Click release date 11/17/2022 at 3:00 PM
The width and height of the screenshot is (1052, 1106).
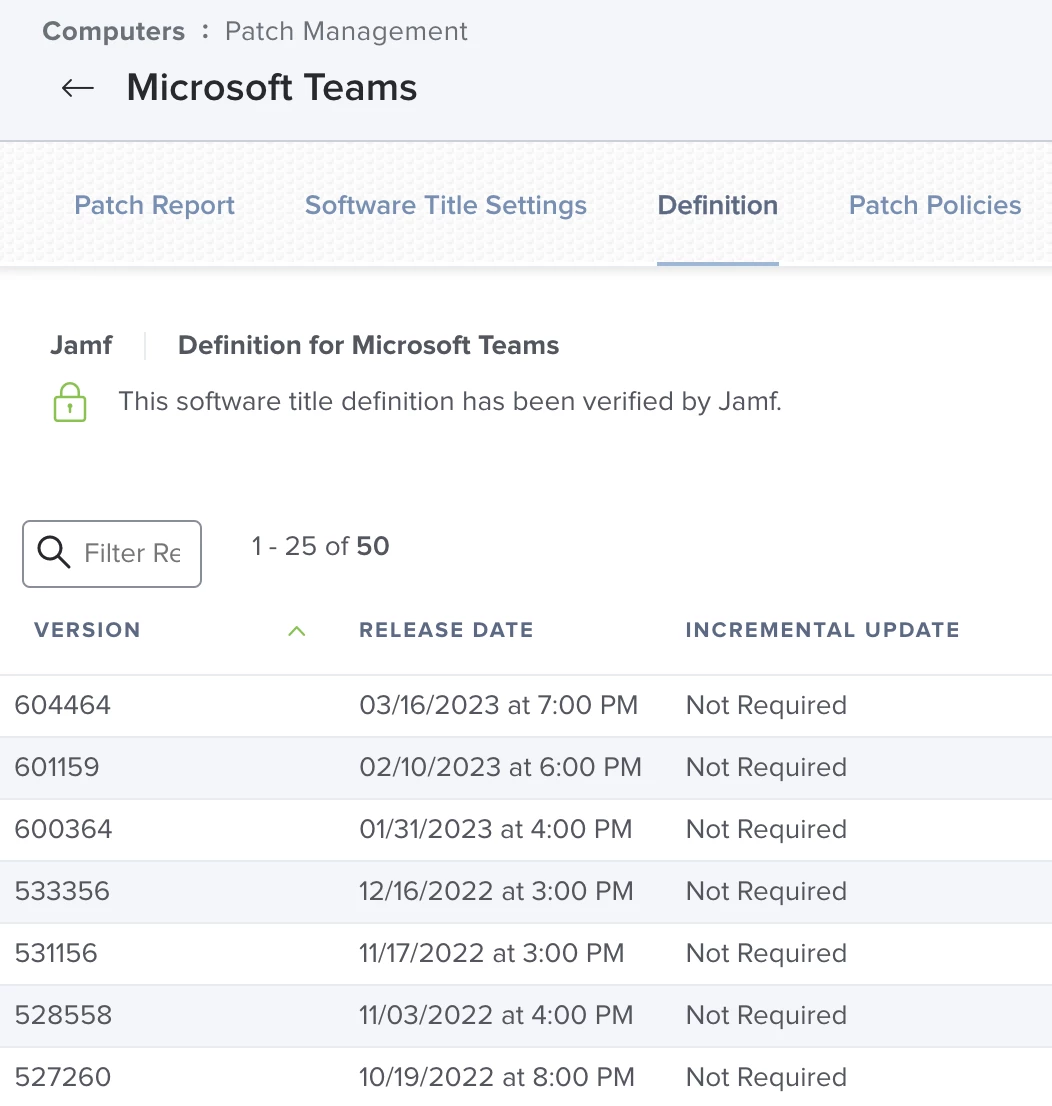pos(492,954)
